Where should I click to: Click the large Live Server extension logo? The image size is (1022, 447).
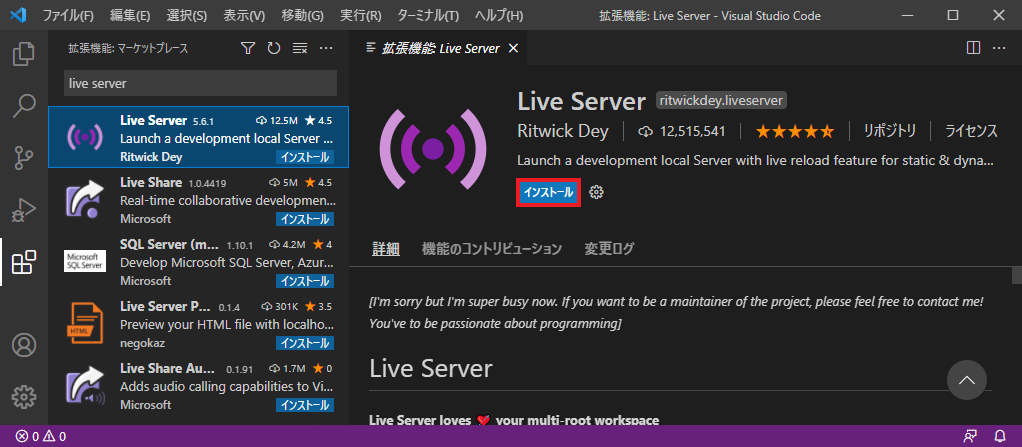coord(433,149)
